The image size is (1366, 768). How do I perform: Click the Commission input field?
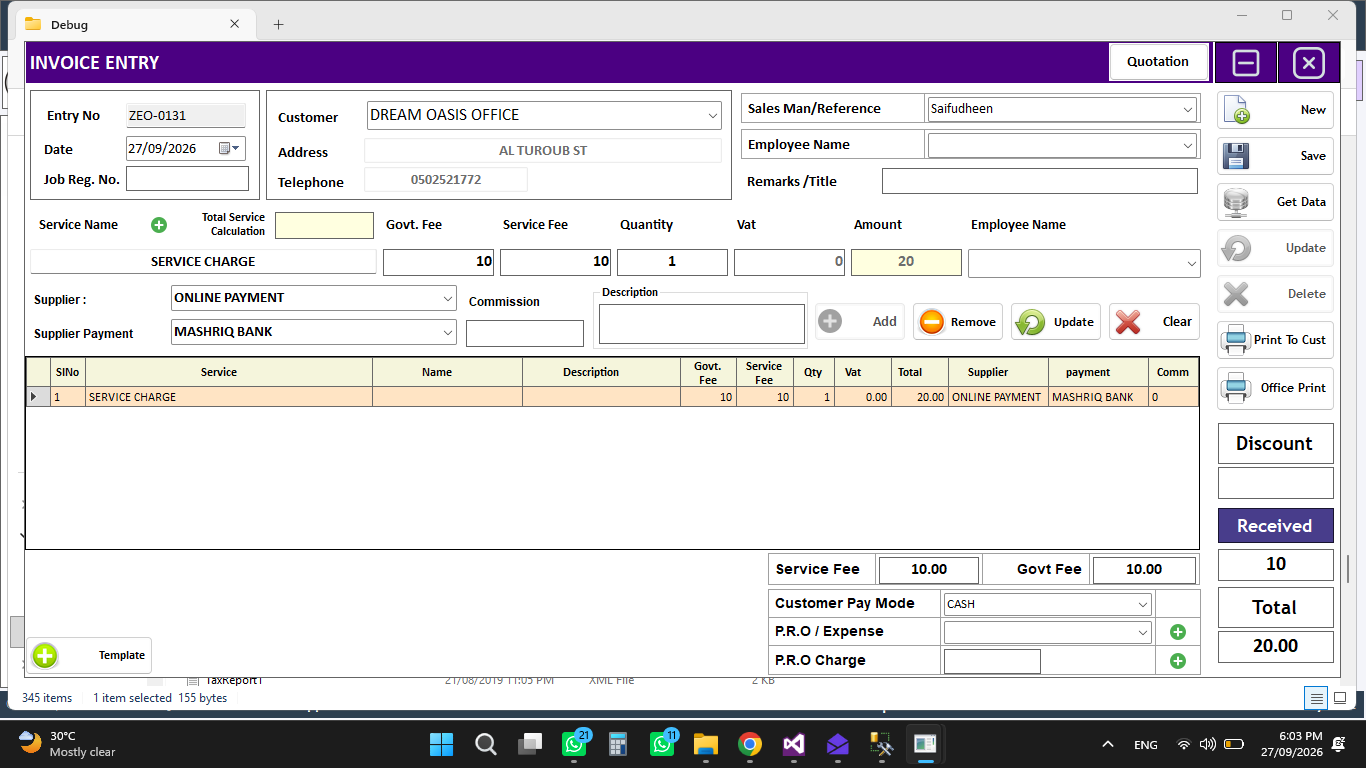coord(525,334)
